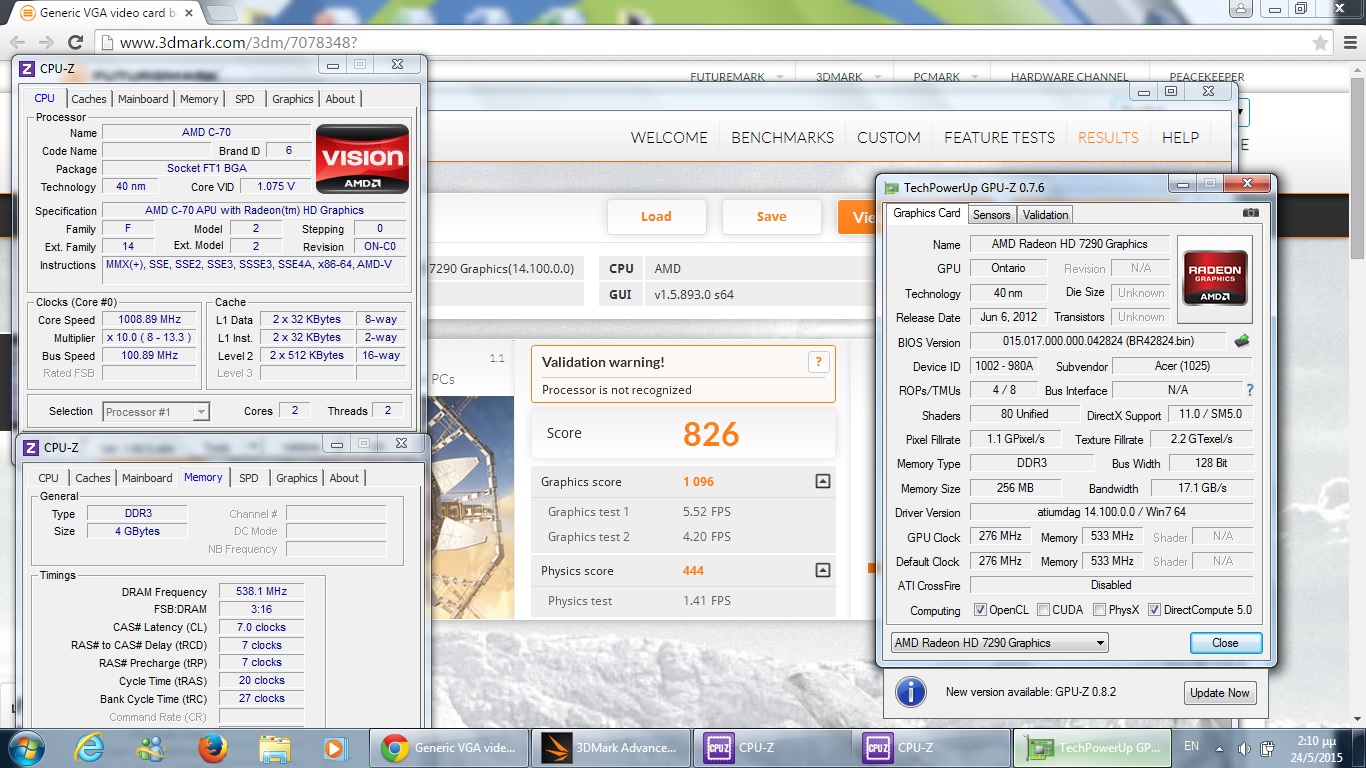This screenshot has width=1366, height=768.
Task: Toggle DirectCompute 5.0 checkbox
Action: pyautogui.click(x=1154, y=610)
